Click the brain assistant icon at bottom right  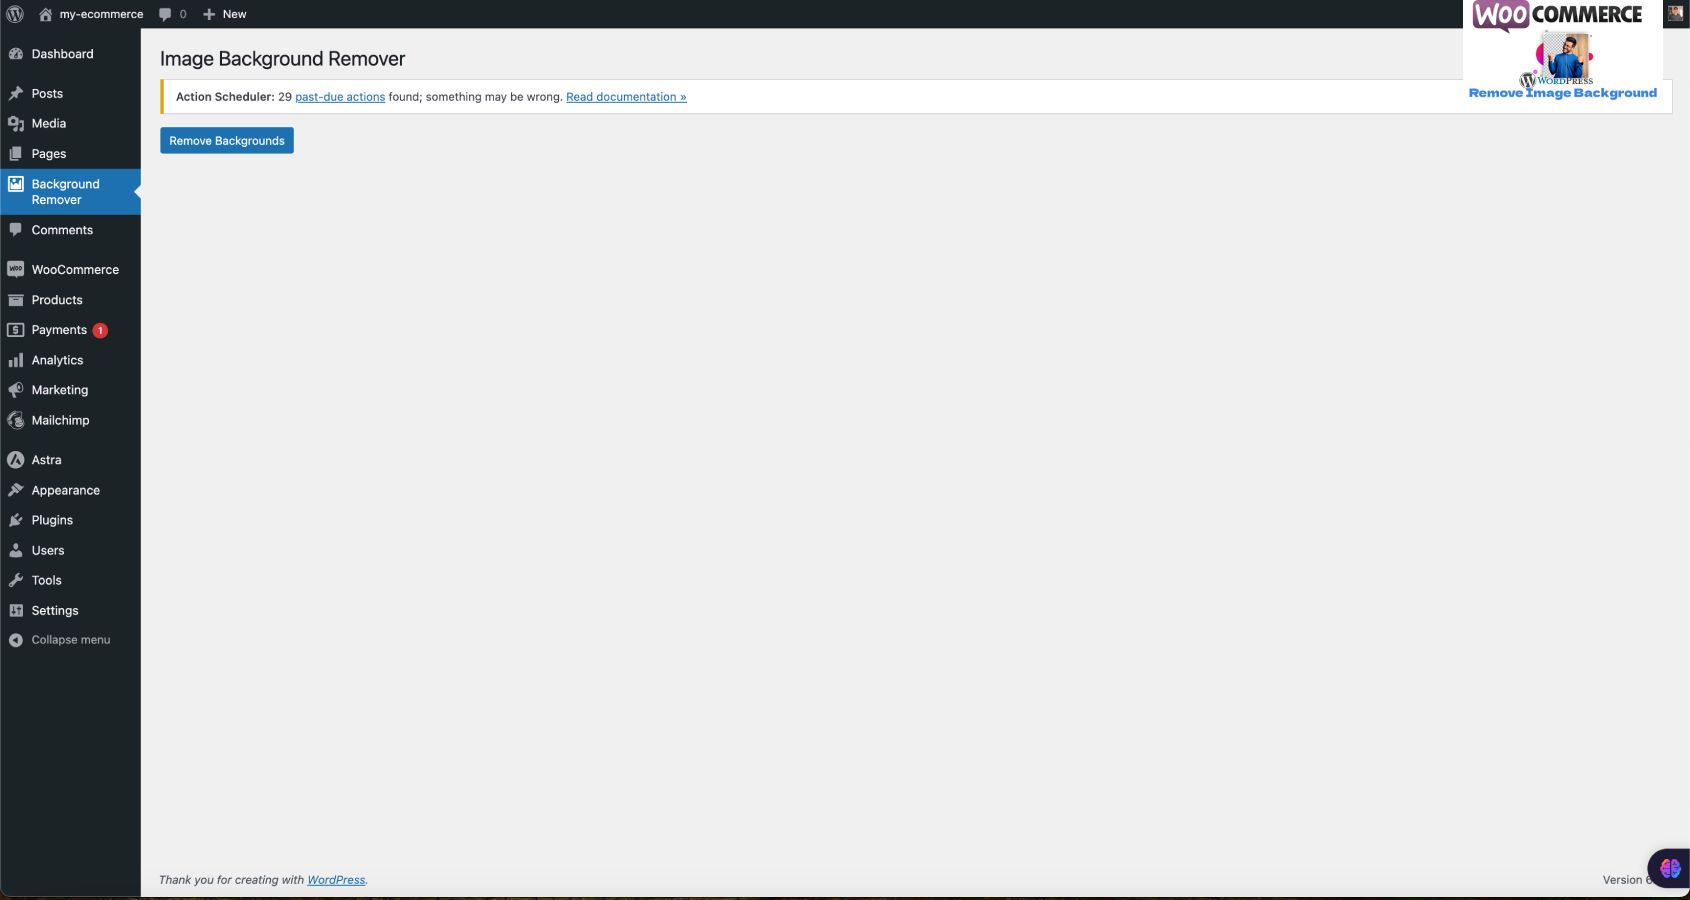(x=1669, y=868)
